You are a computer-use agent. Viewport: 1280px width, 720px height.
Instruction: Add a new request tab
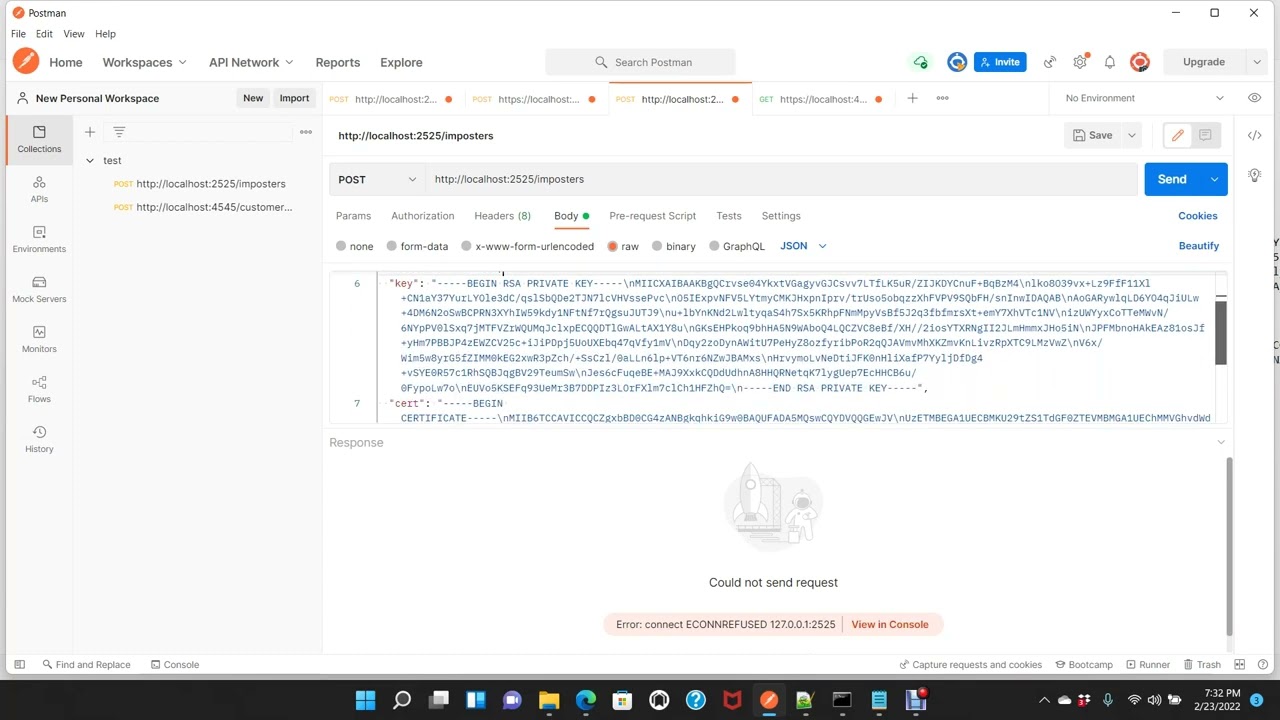tap(912, 98)
